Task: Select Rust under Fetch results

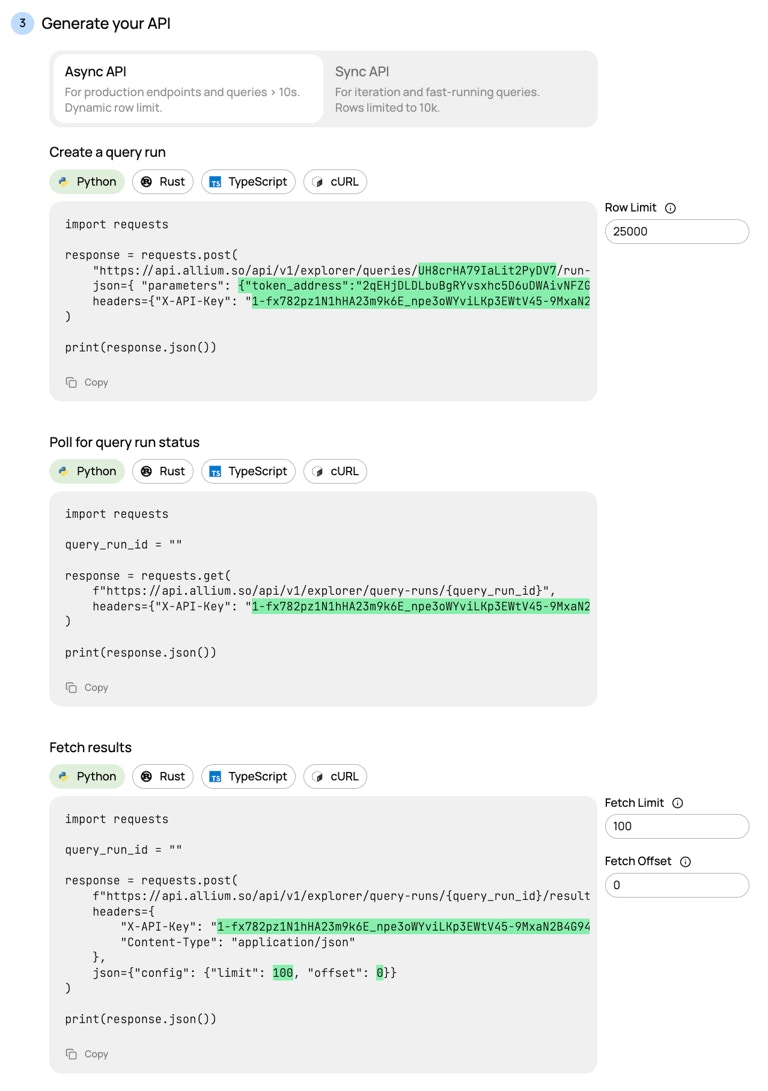Action: point(163,777)
